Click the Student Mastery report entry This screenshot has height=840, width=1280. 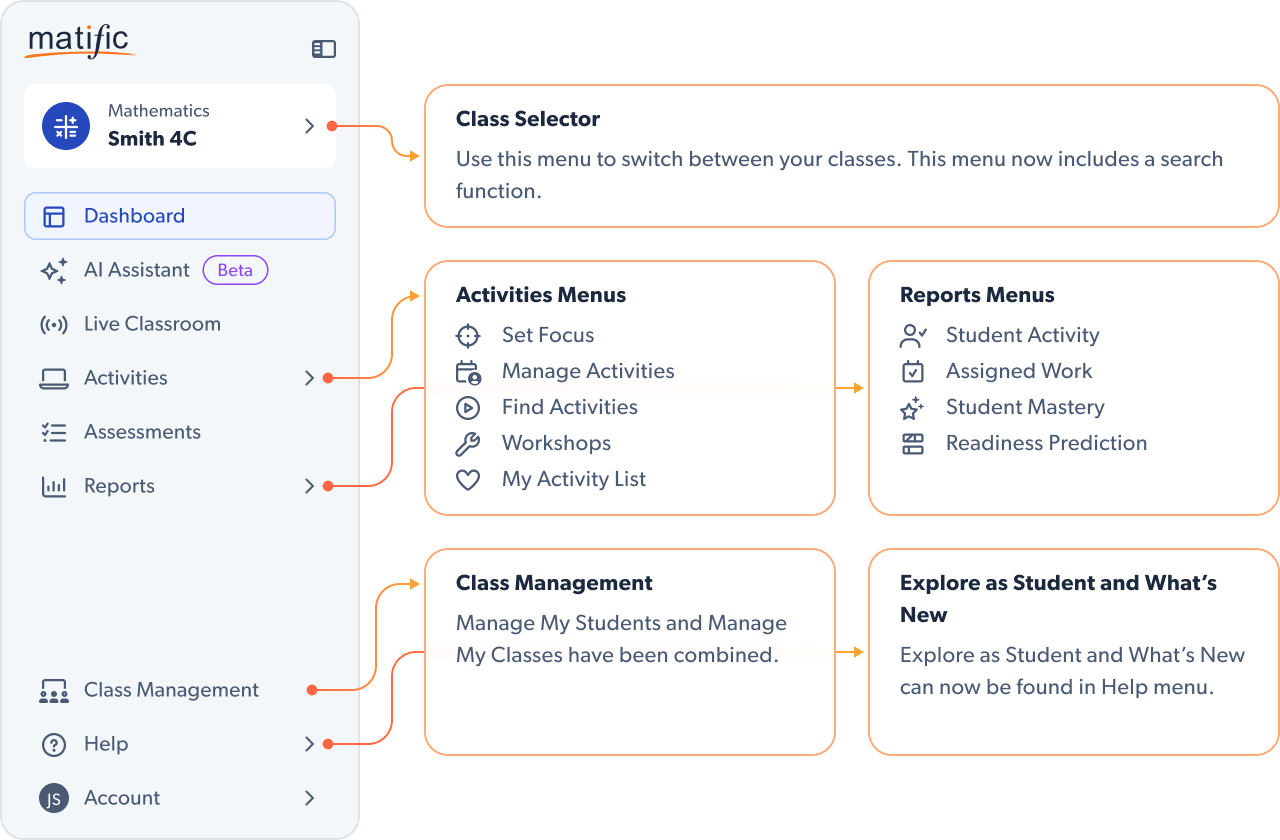tap(1025, 407)
